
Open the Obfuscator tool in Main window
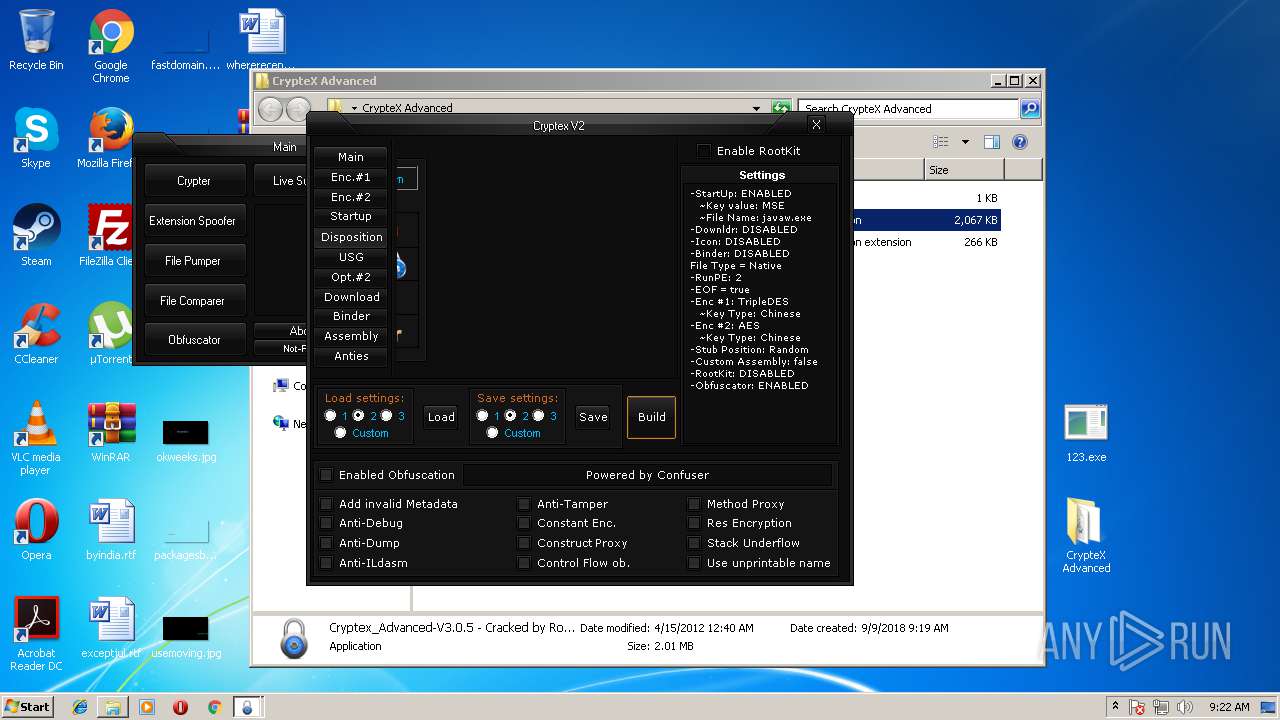[194, 340]
